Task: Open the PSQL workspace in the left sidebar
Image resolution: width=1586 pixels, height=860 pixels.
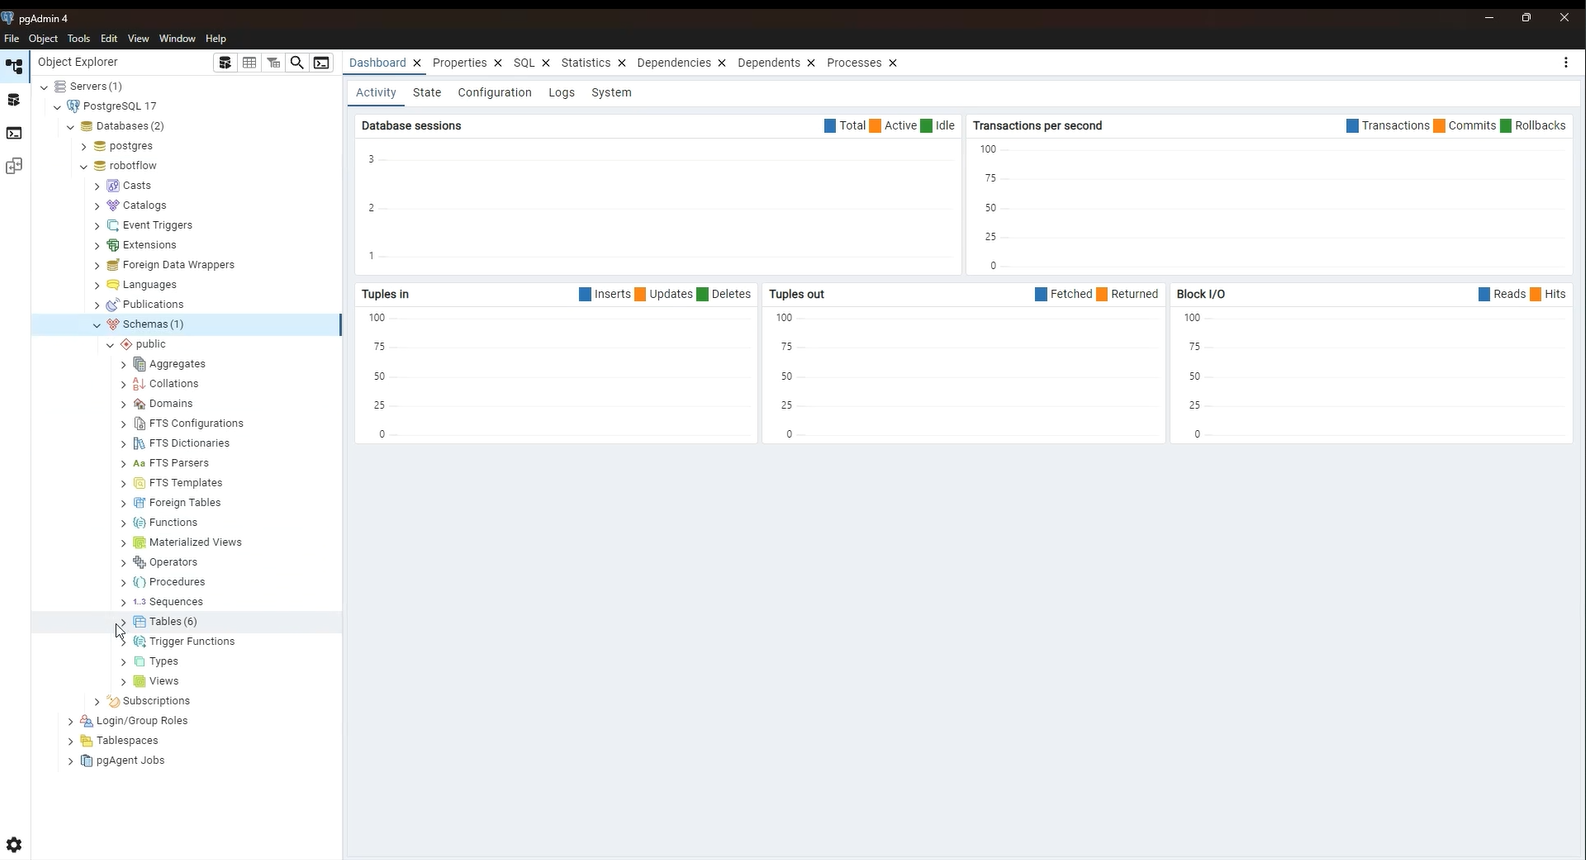Action: pos(14,133)
